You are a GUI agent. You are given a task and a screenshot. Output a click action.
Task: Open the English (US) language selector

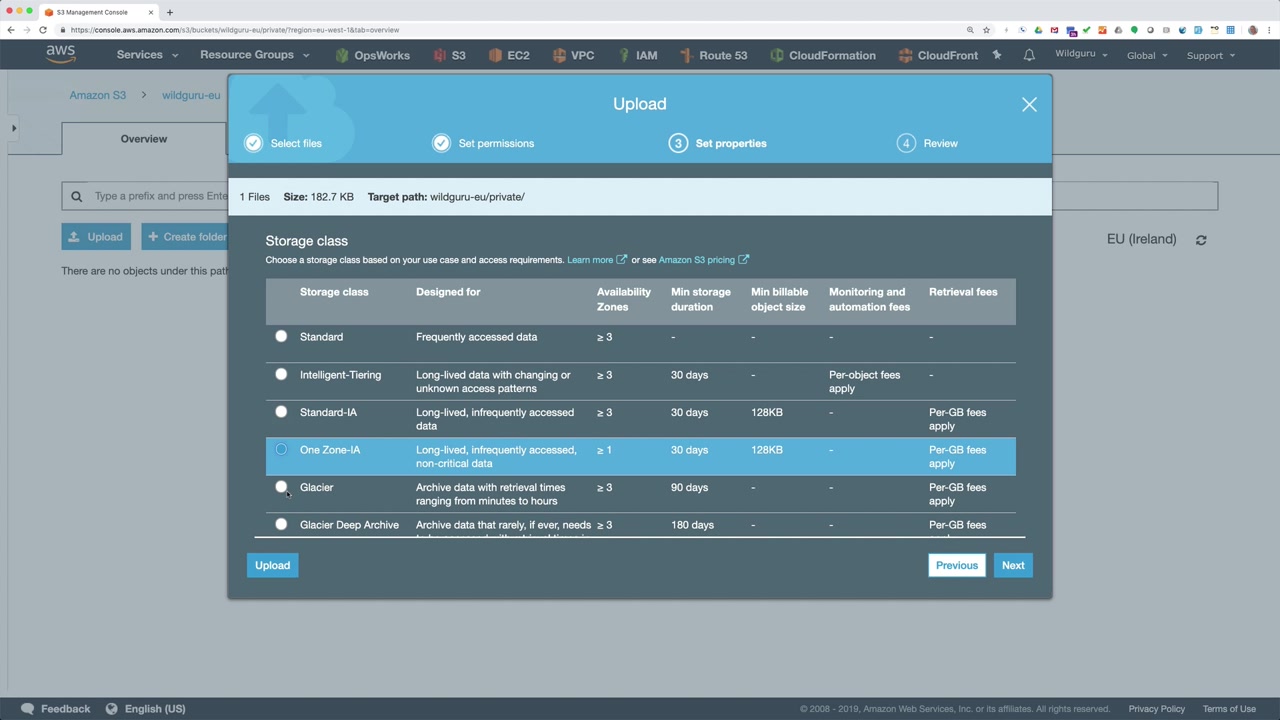coord(146,709)
